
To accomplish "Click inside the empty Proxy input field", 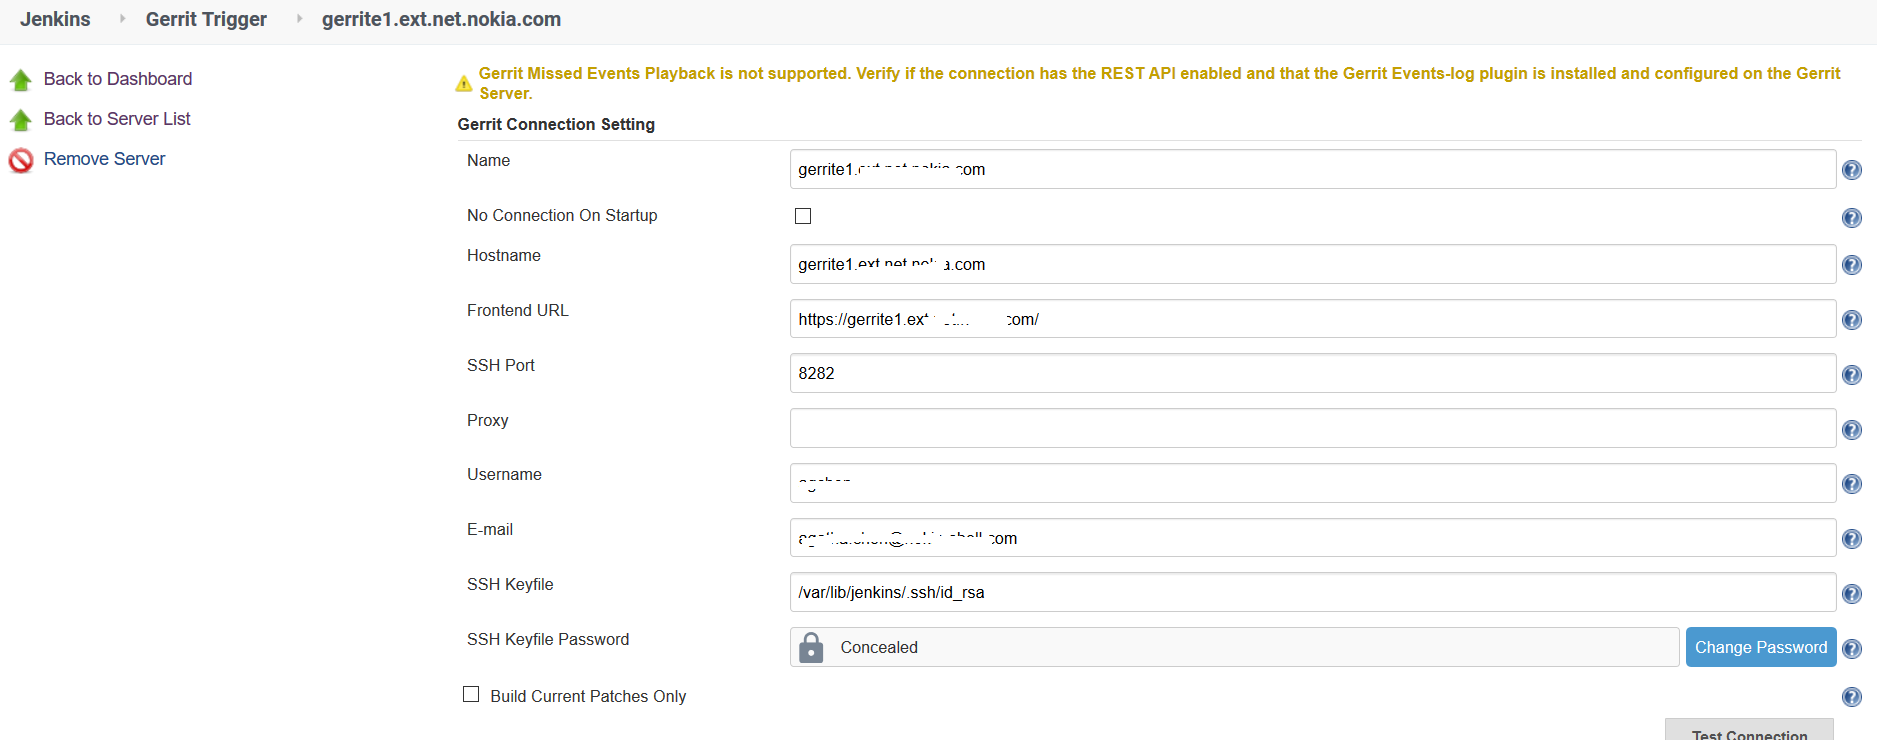I will 1100,428.
